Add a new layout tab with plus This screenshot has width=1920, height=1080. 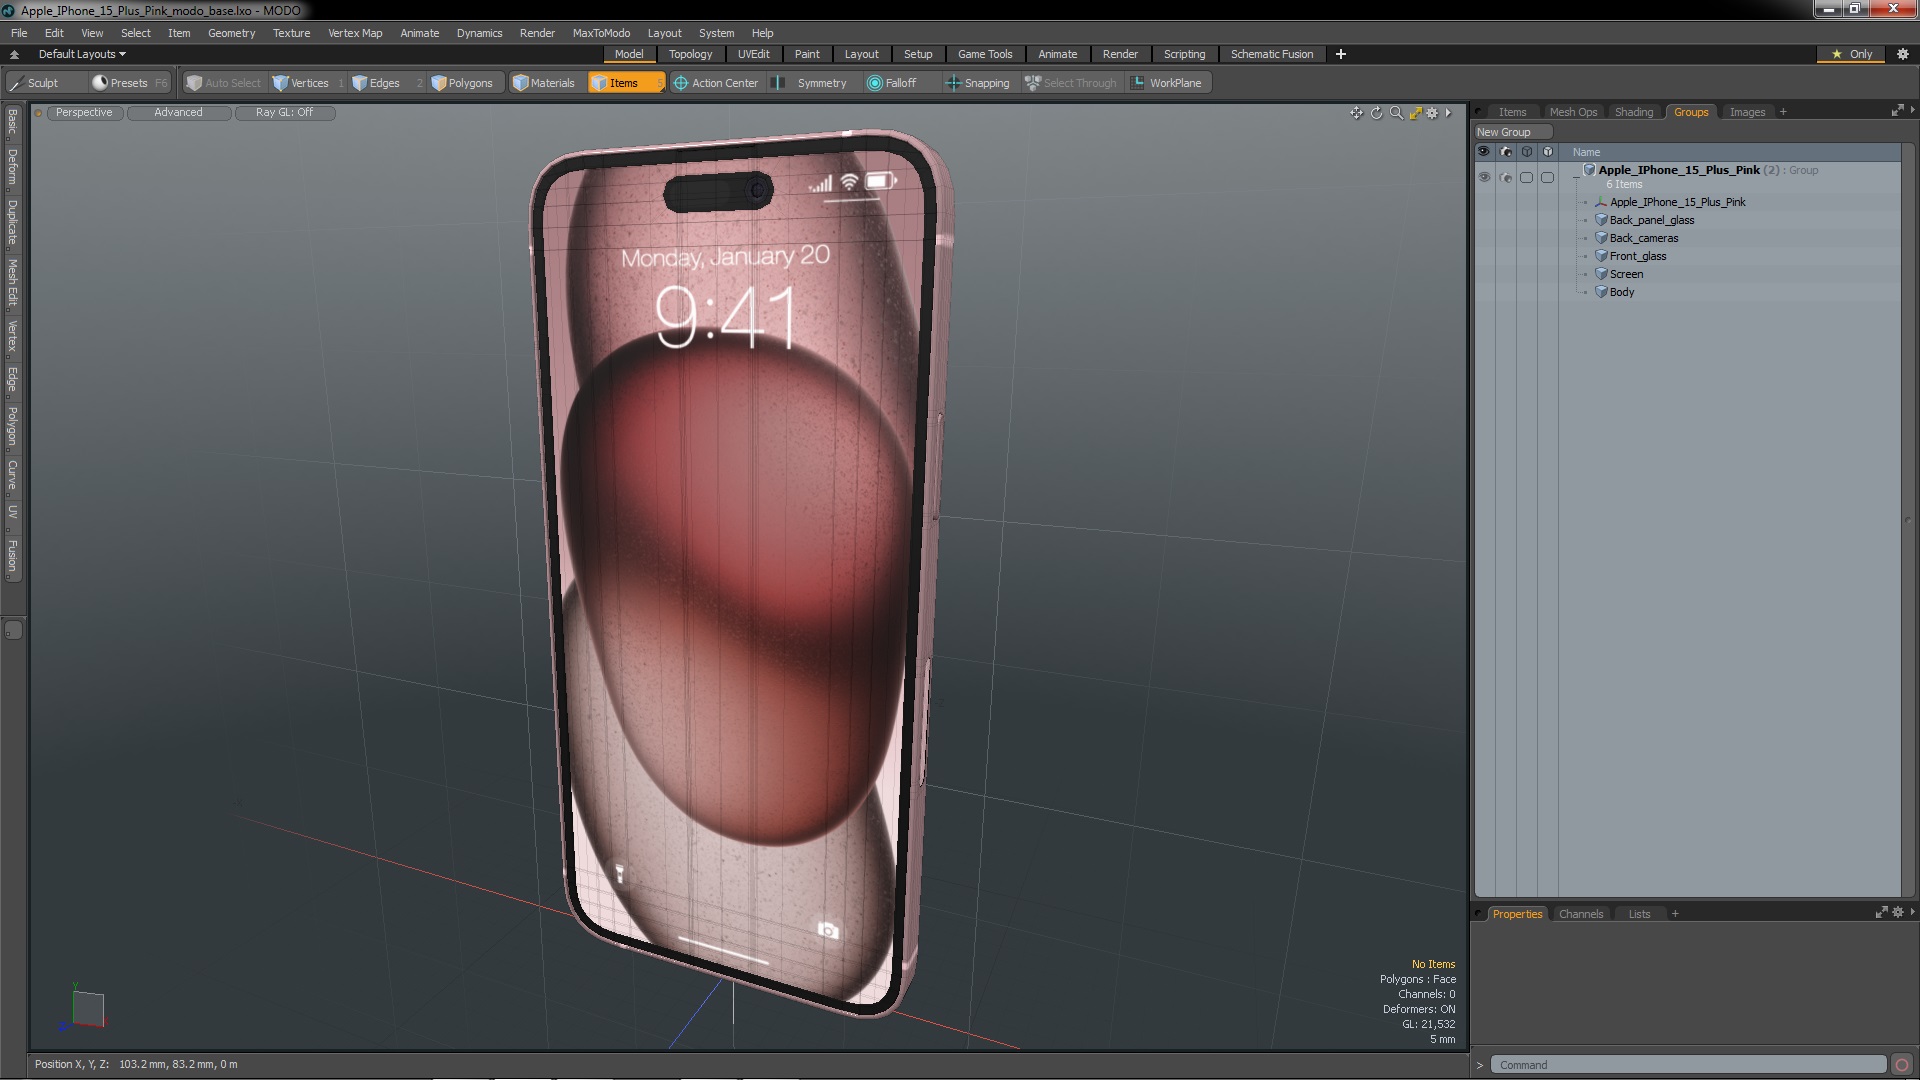click(x=1340, y=54)
